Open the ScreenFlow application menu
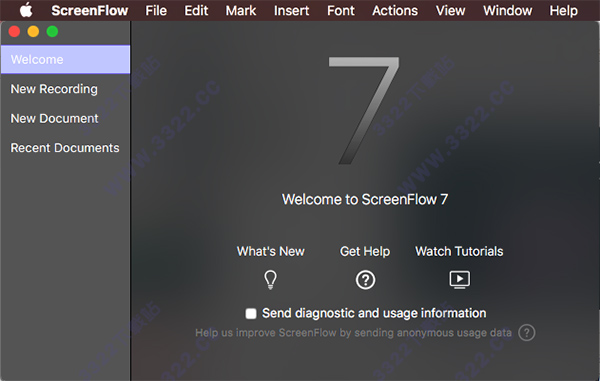 coord(90,10)
